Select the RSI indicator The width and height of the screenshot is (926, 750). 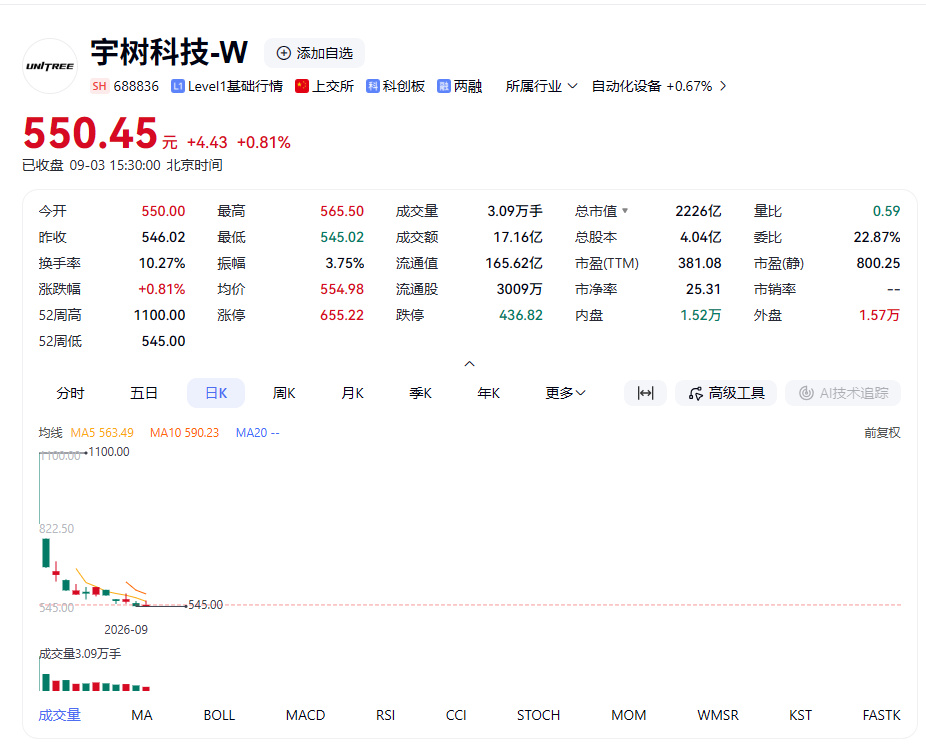pos(386,715)
